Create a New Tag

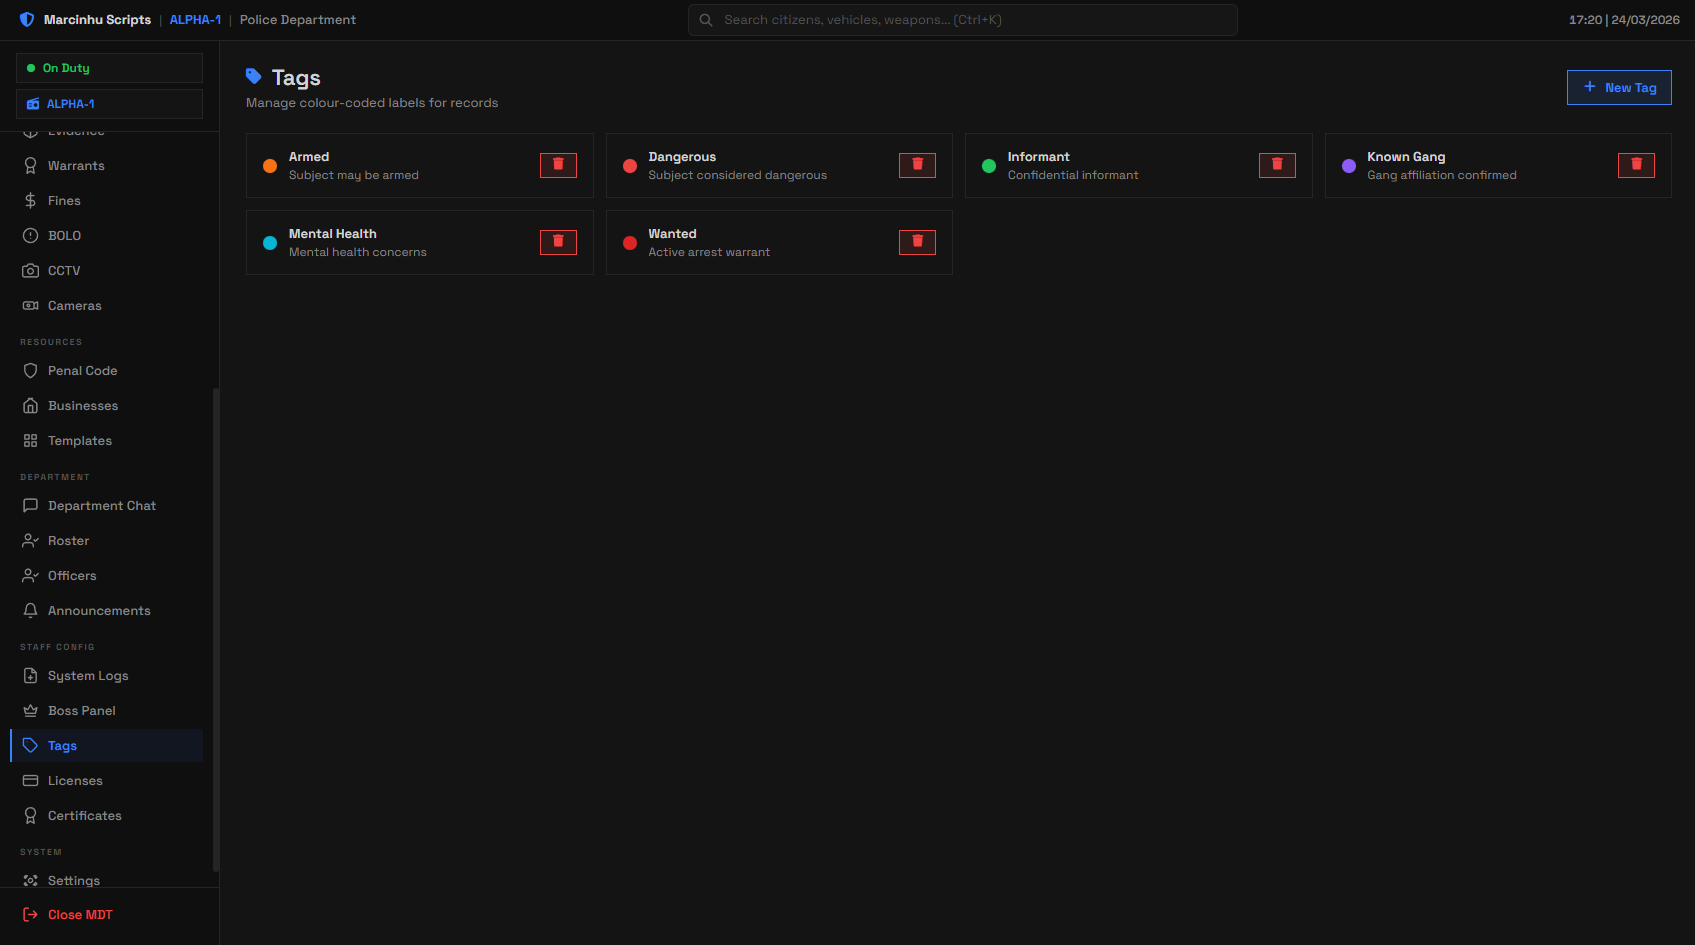pyautogui.click(x=1619, y=88)
